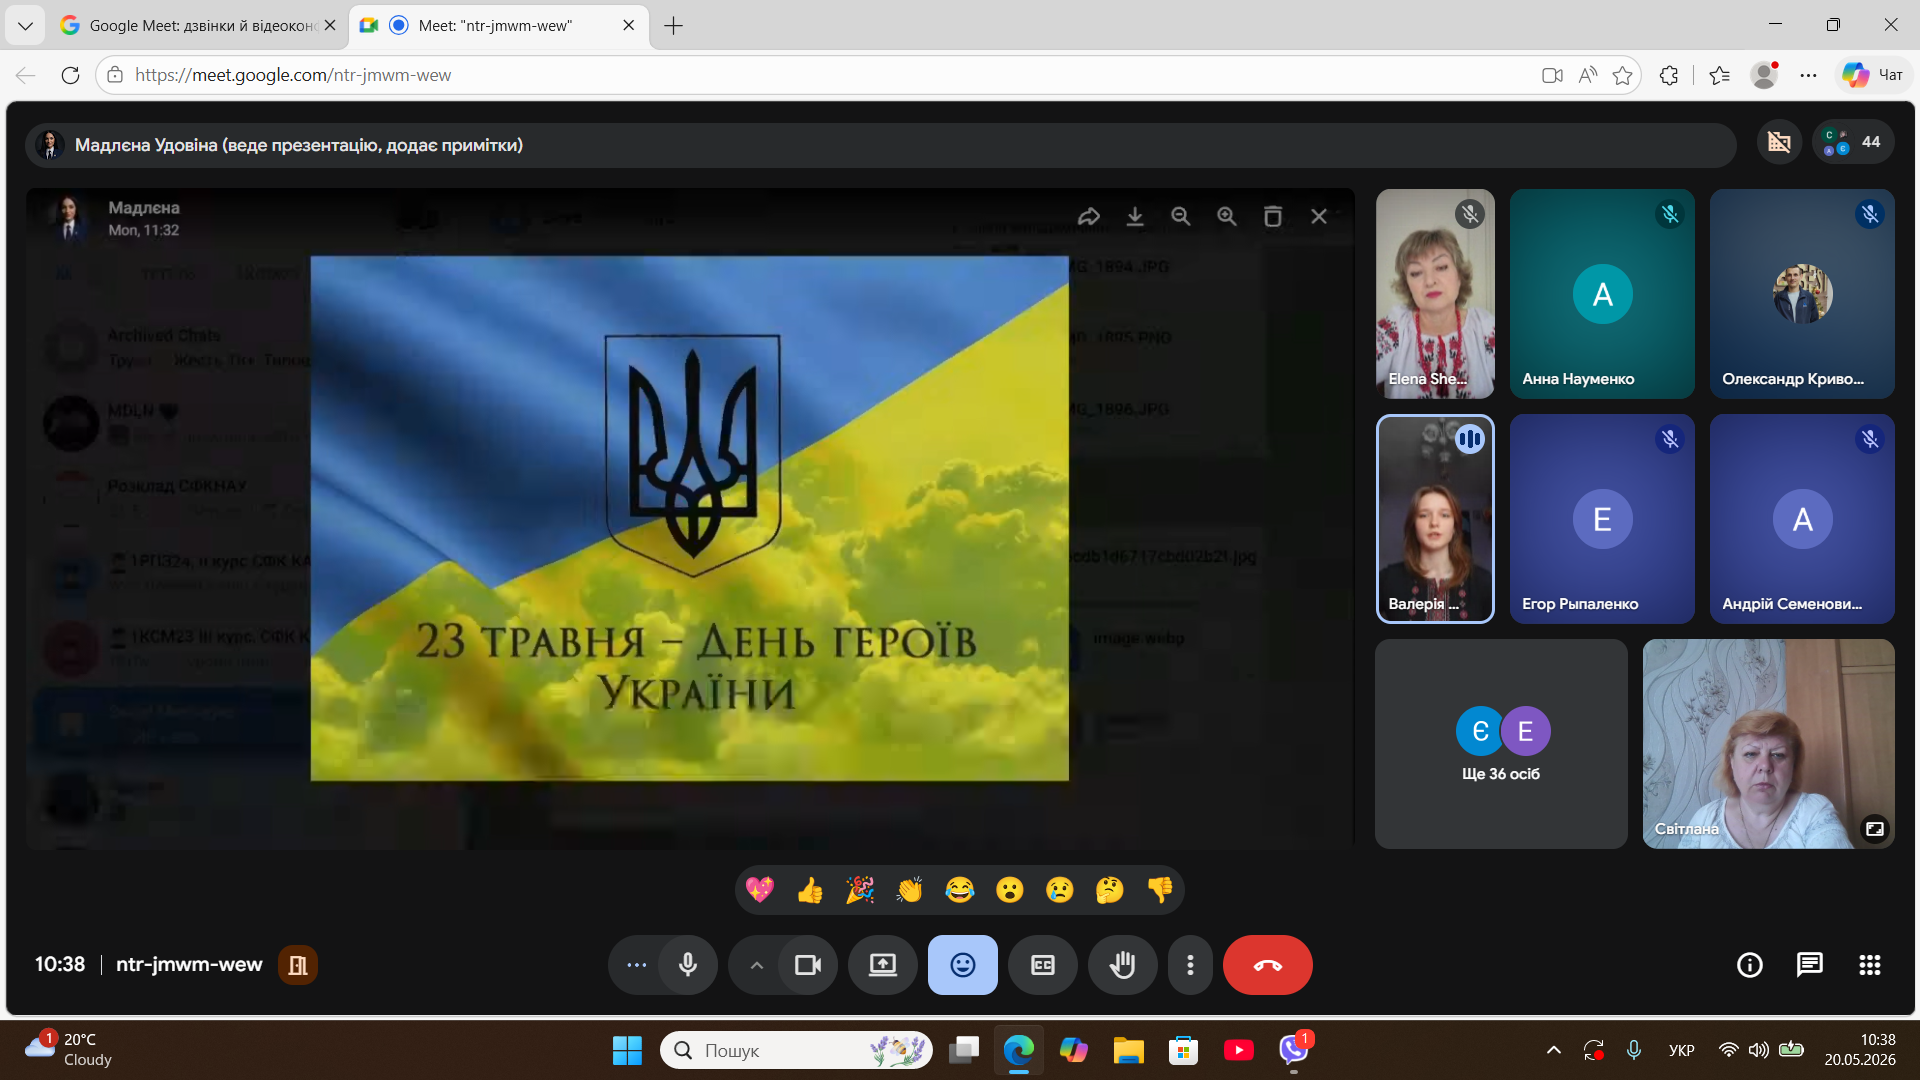Reload the Meet page
1920x1080 pixels.
(x=70, y=75)
